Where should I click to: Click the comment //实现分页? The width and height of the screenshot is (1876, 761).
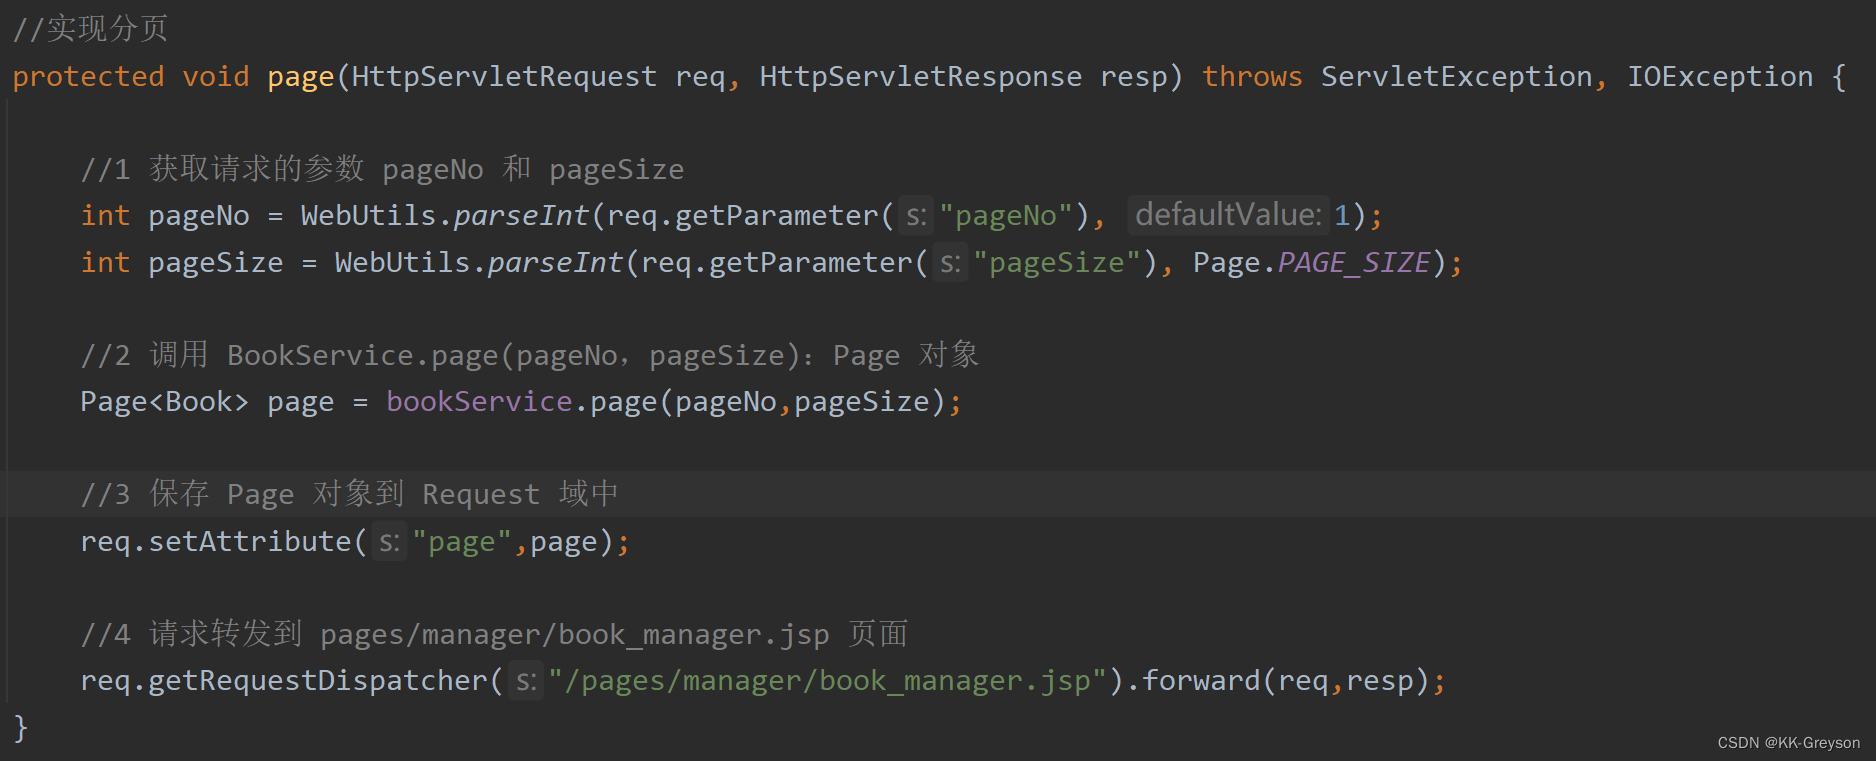click(x=90, y=29)
